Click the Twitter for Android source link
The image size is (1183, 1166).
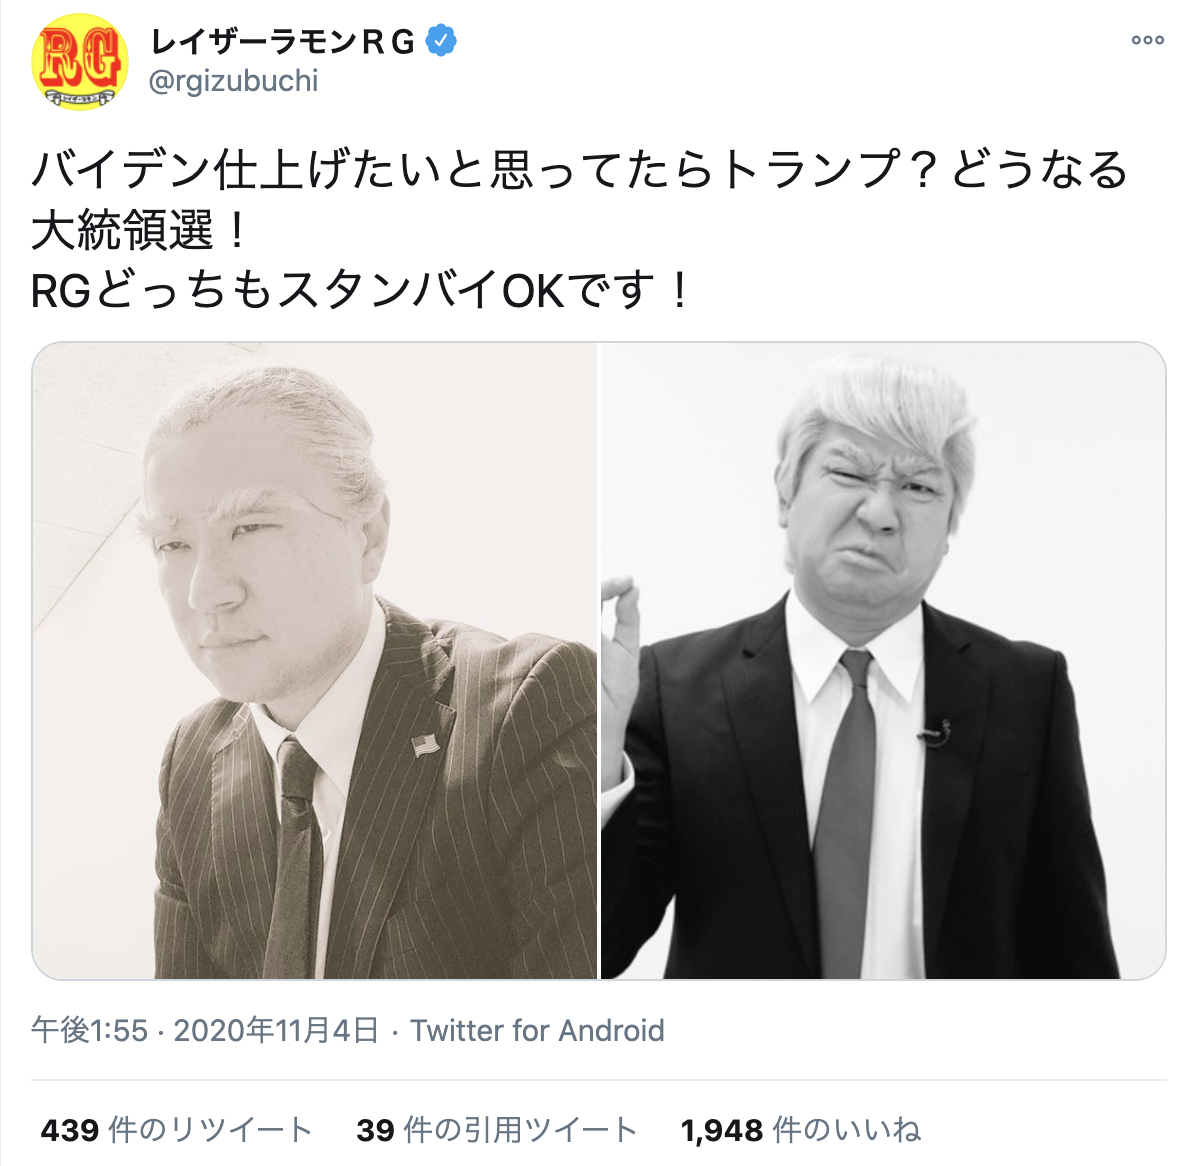(537, 1030)
